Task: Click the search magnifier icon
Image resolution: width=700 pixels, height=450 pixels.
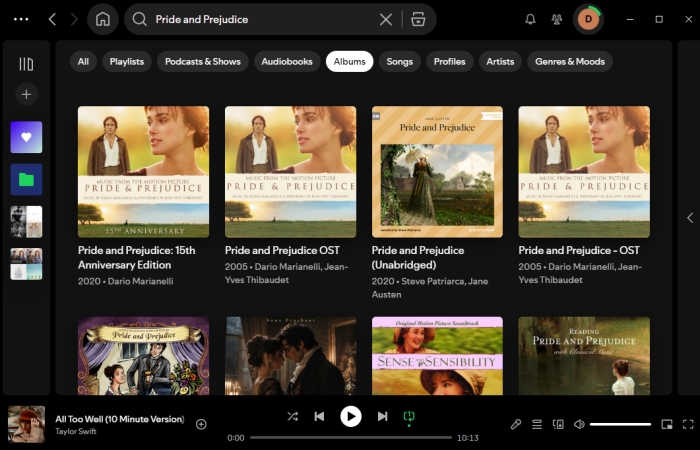Action: tap(140, 19)
